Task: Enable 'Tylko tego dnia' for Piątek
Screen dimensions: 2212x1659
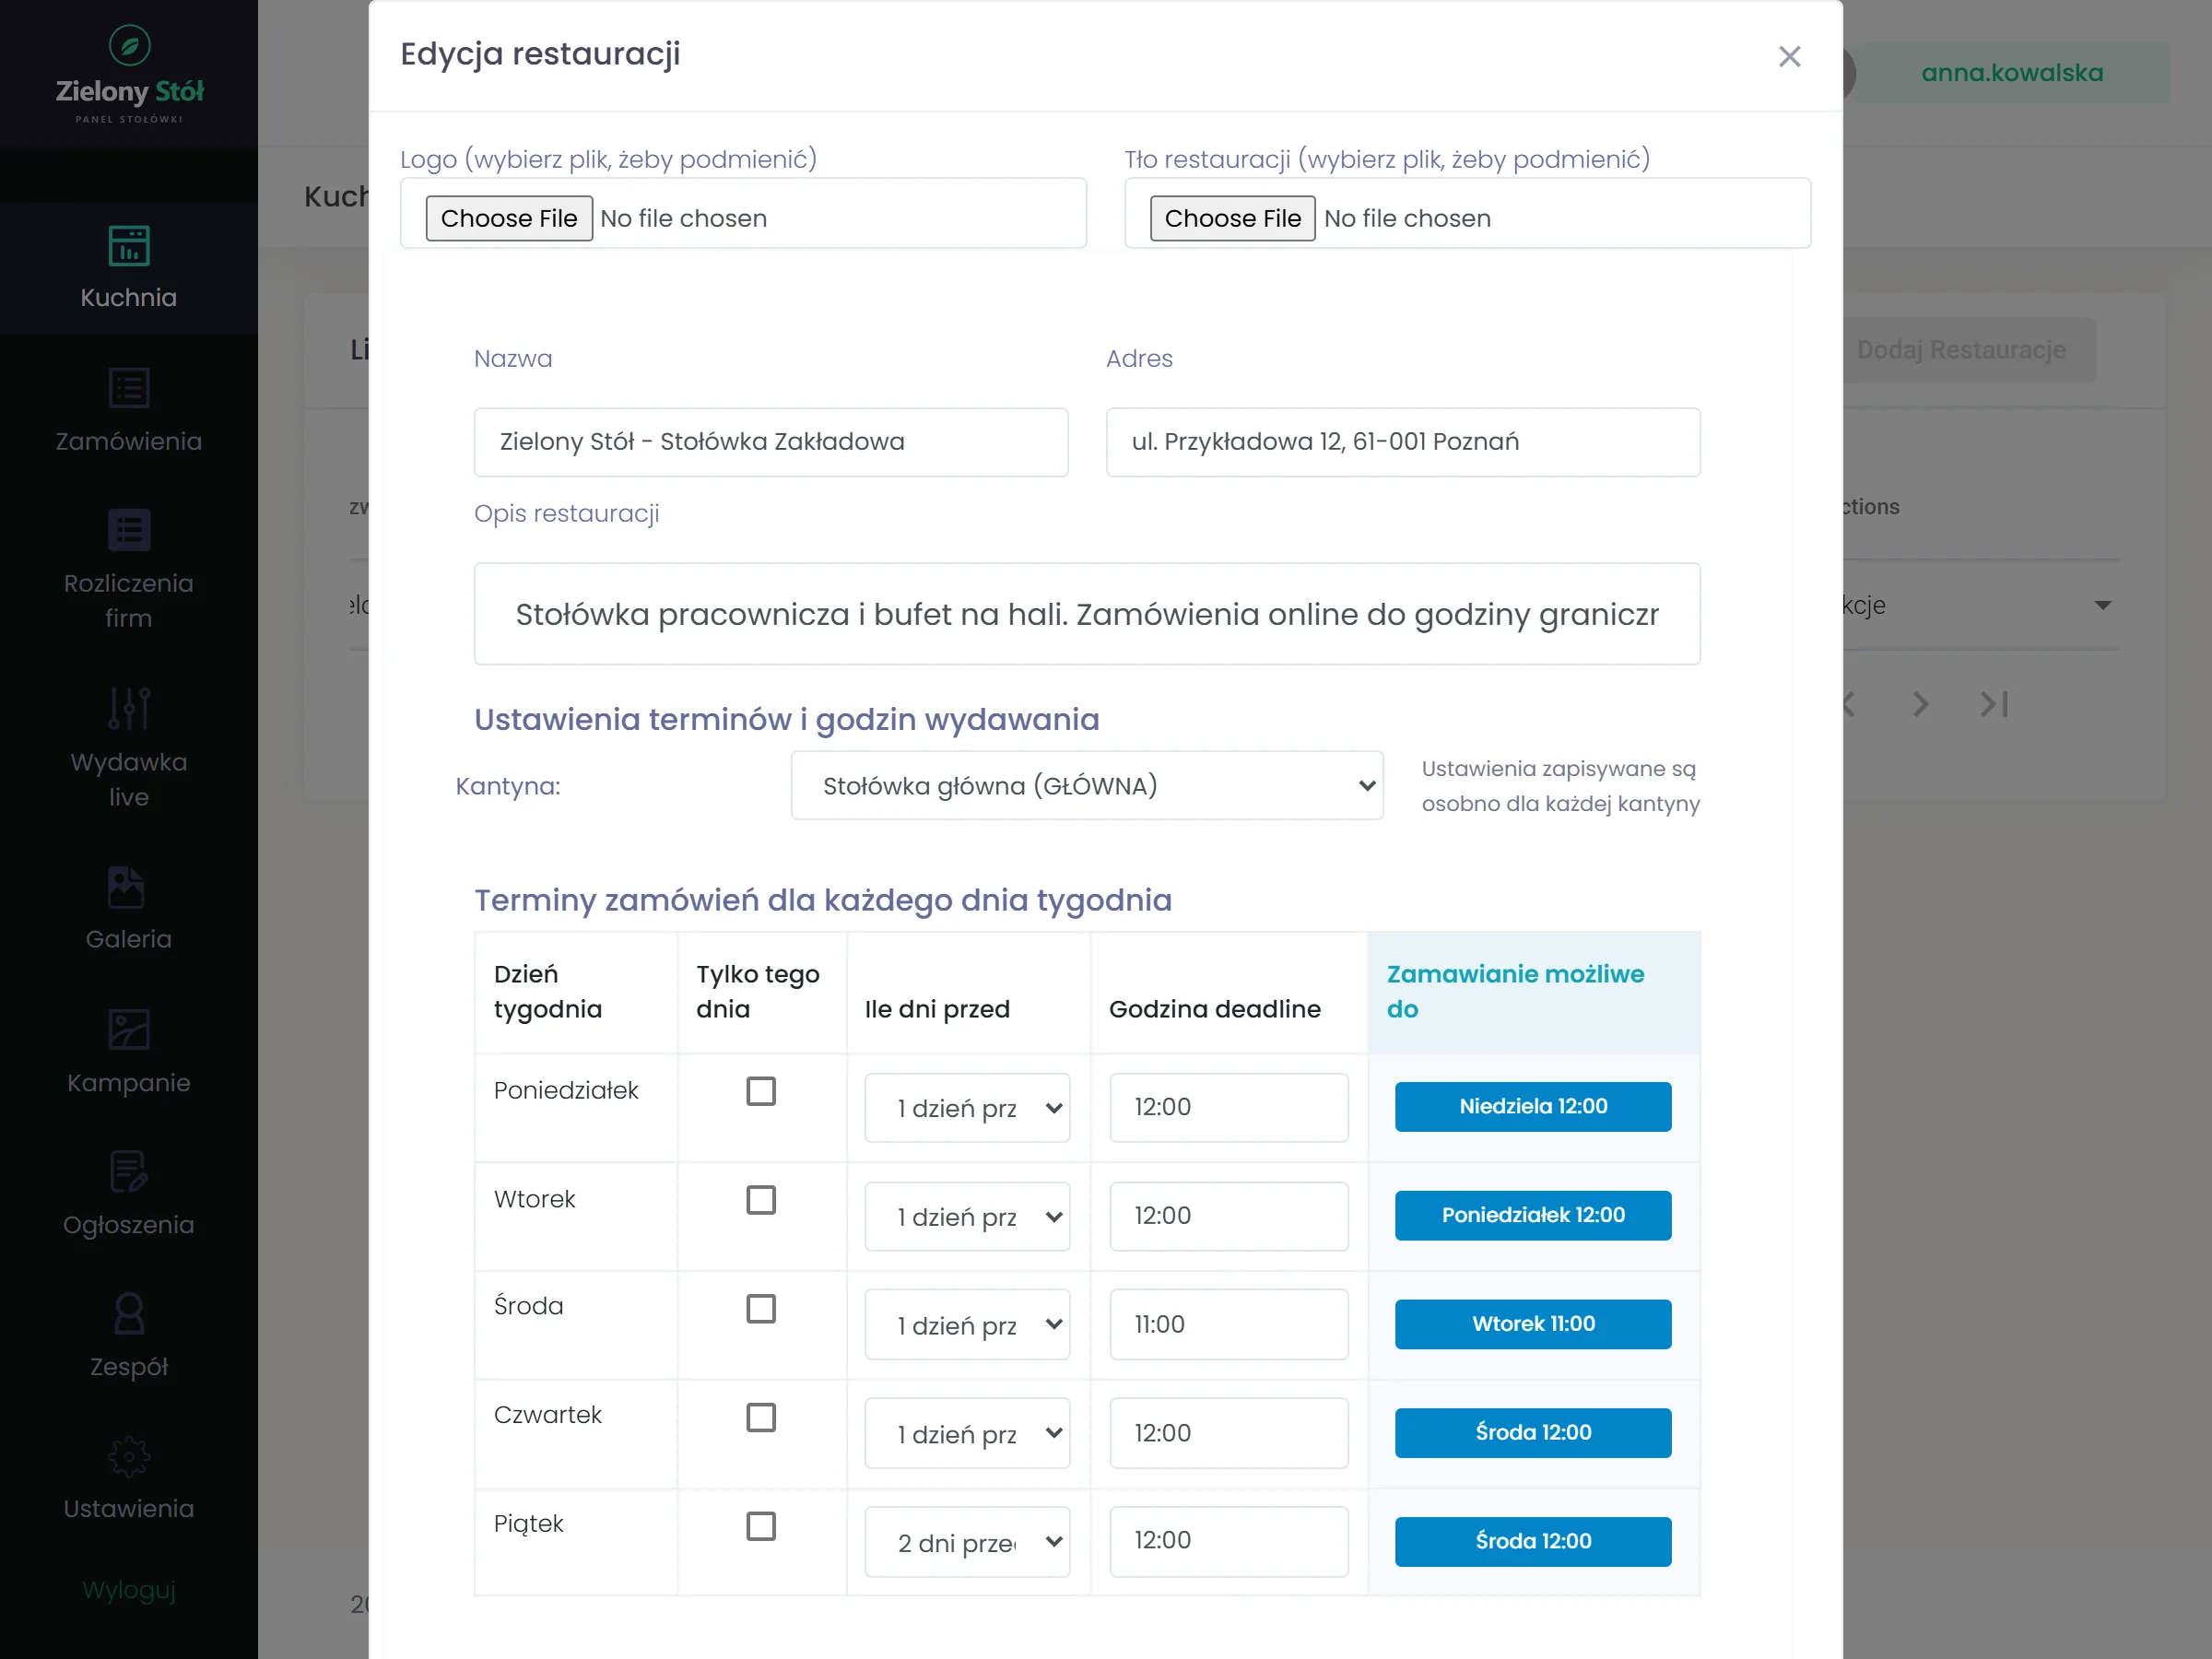Action: (761, 1526)
